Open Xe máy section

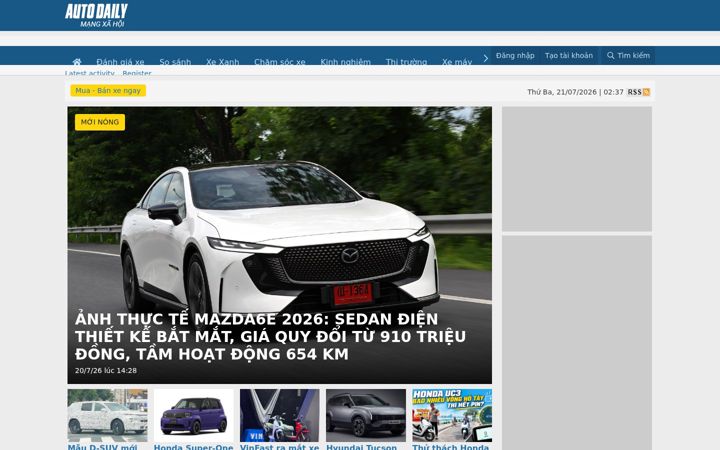tap(457, 62)
